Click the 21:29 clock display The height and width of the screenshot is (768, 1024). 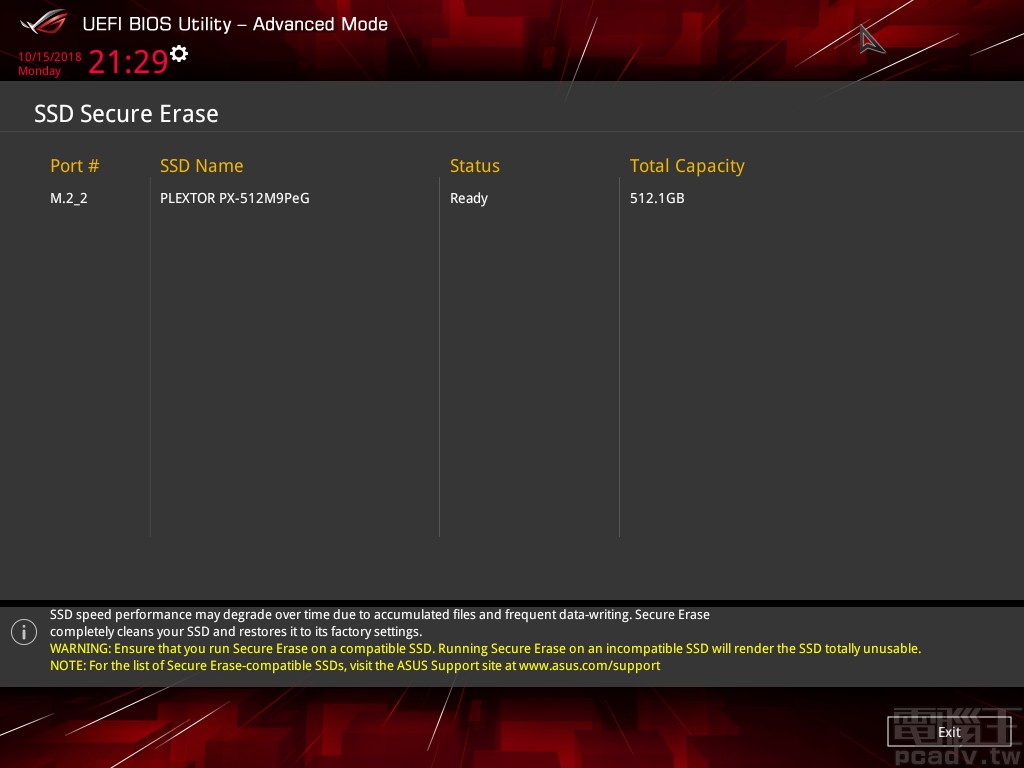(128, 61)
